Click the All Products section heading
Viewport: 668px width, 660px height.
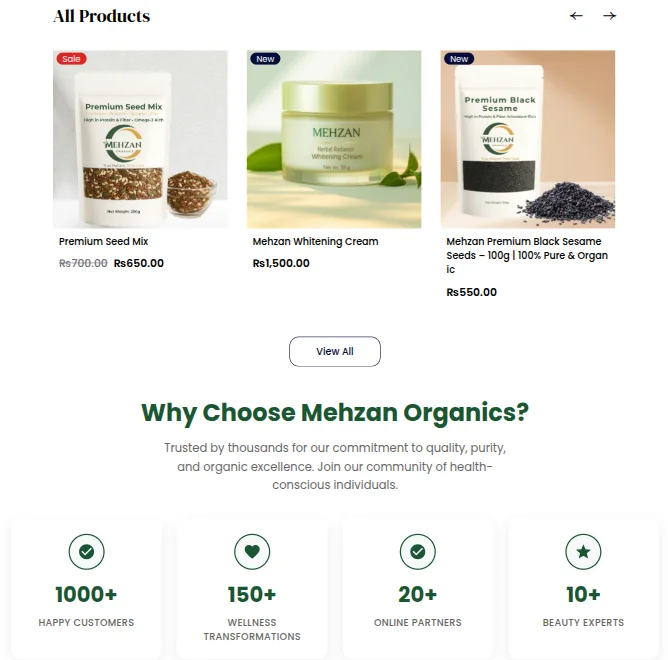102,16
